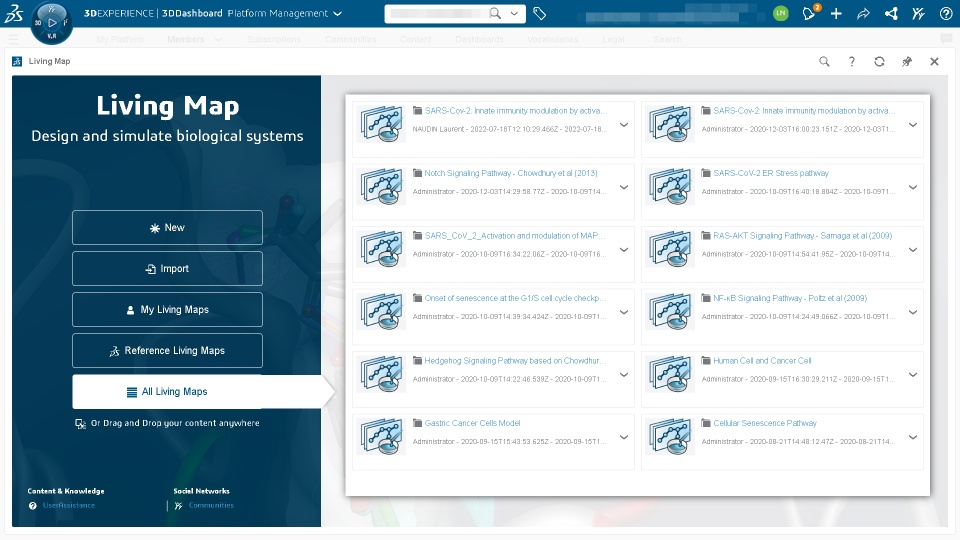Expand the SARS-CoV-2 ER Stress pathway chevron

click(x=913, y=187)
